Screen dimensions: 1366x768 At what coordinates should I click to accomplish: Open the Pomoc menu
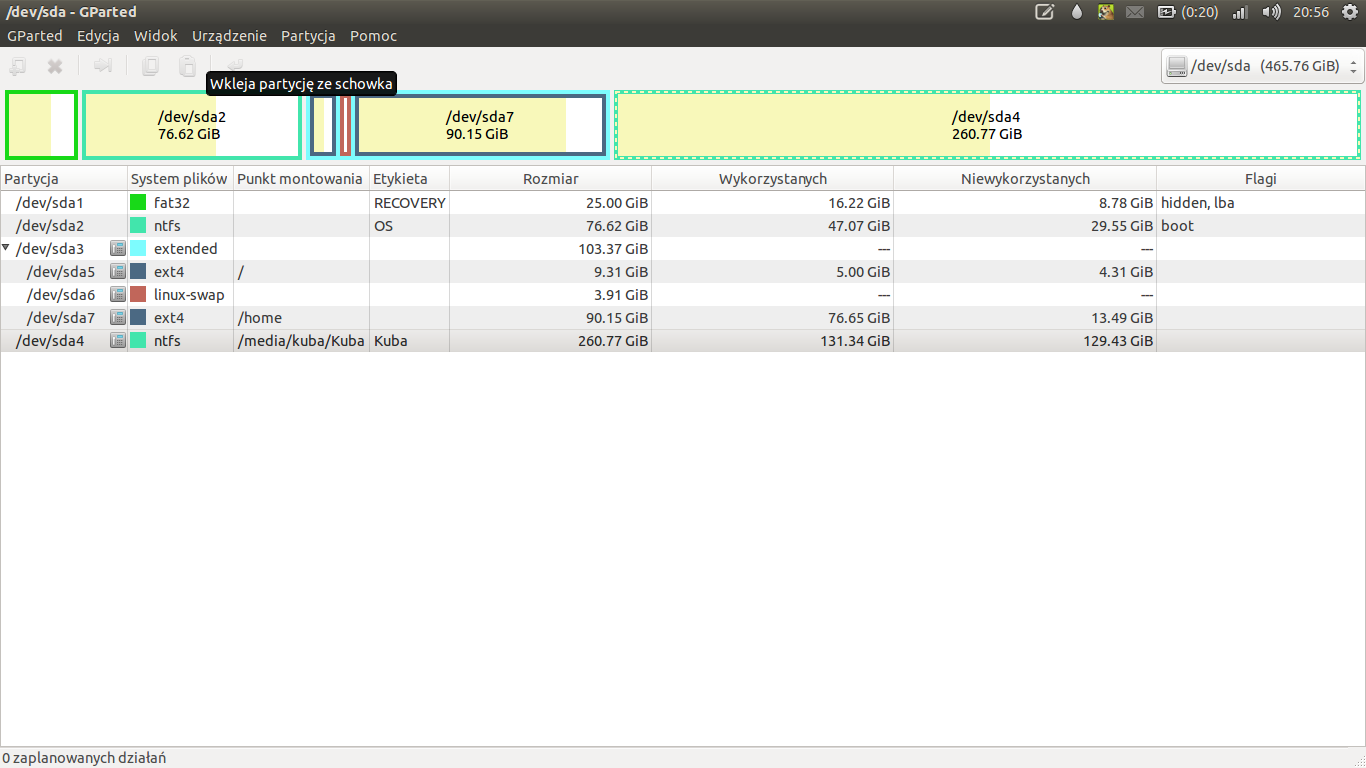(373, 36)
